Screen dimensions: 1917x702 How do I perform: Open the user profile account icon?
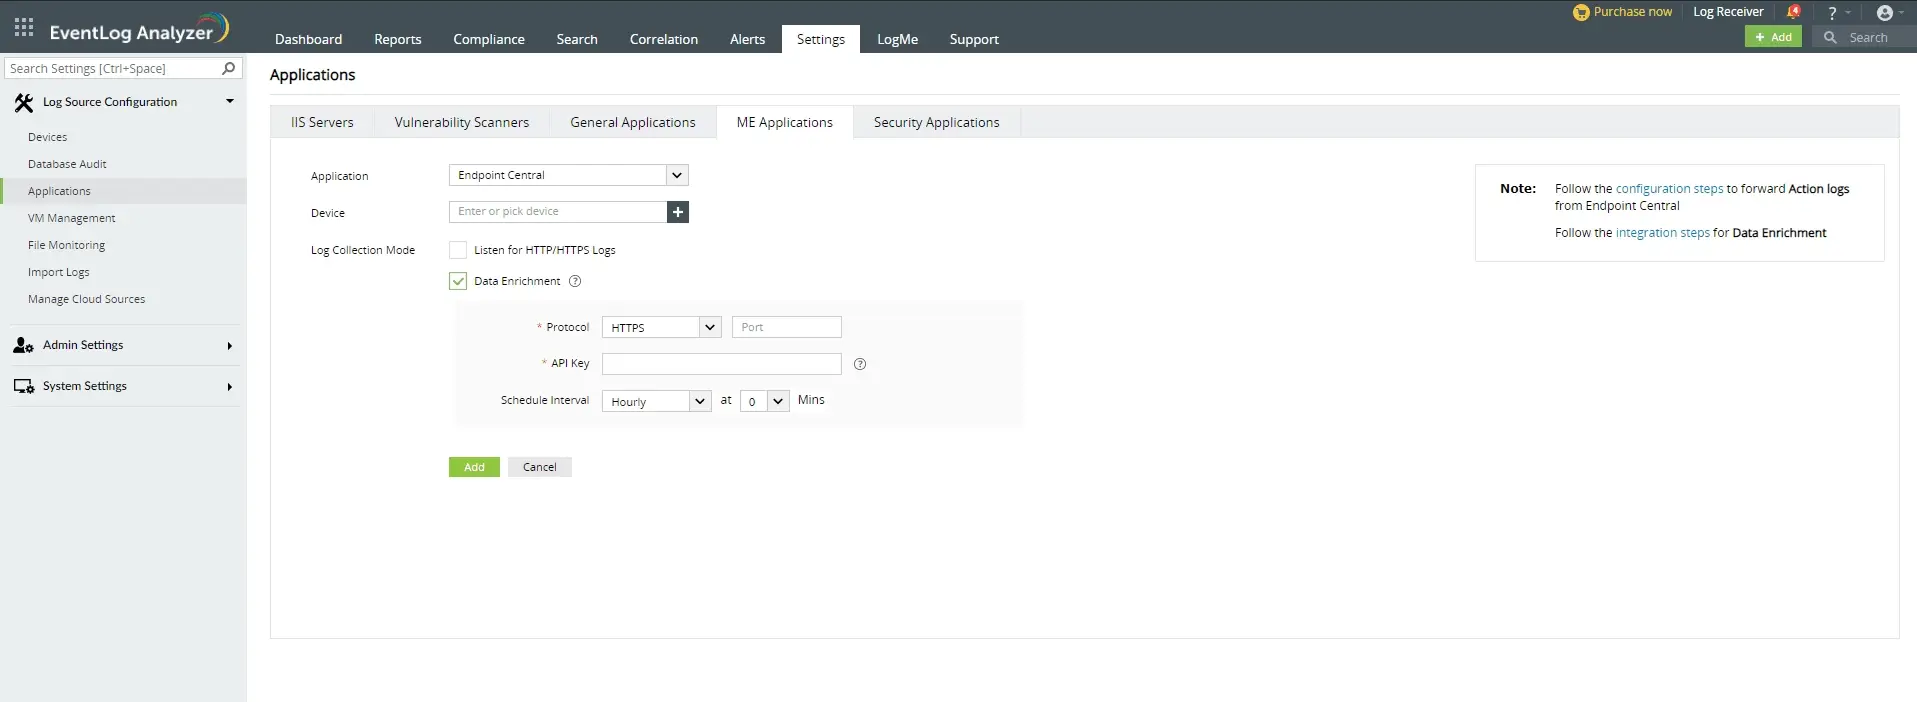coord(1884,13)
